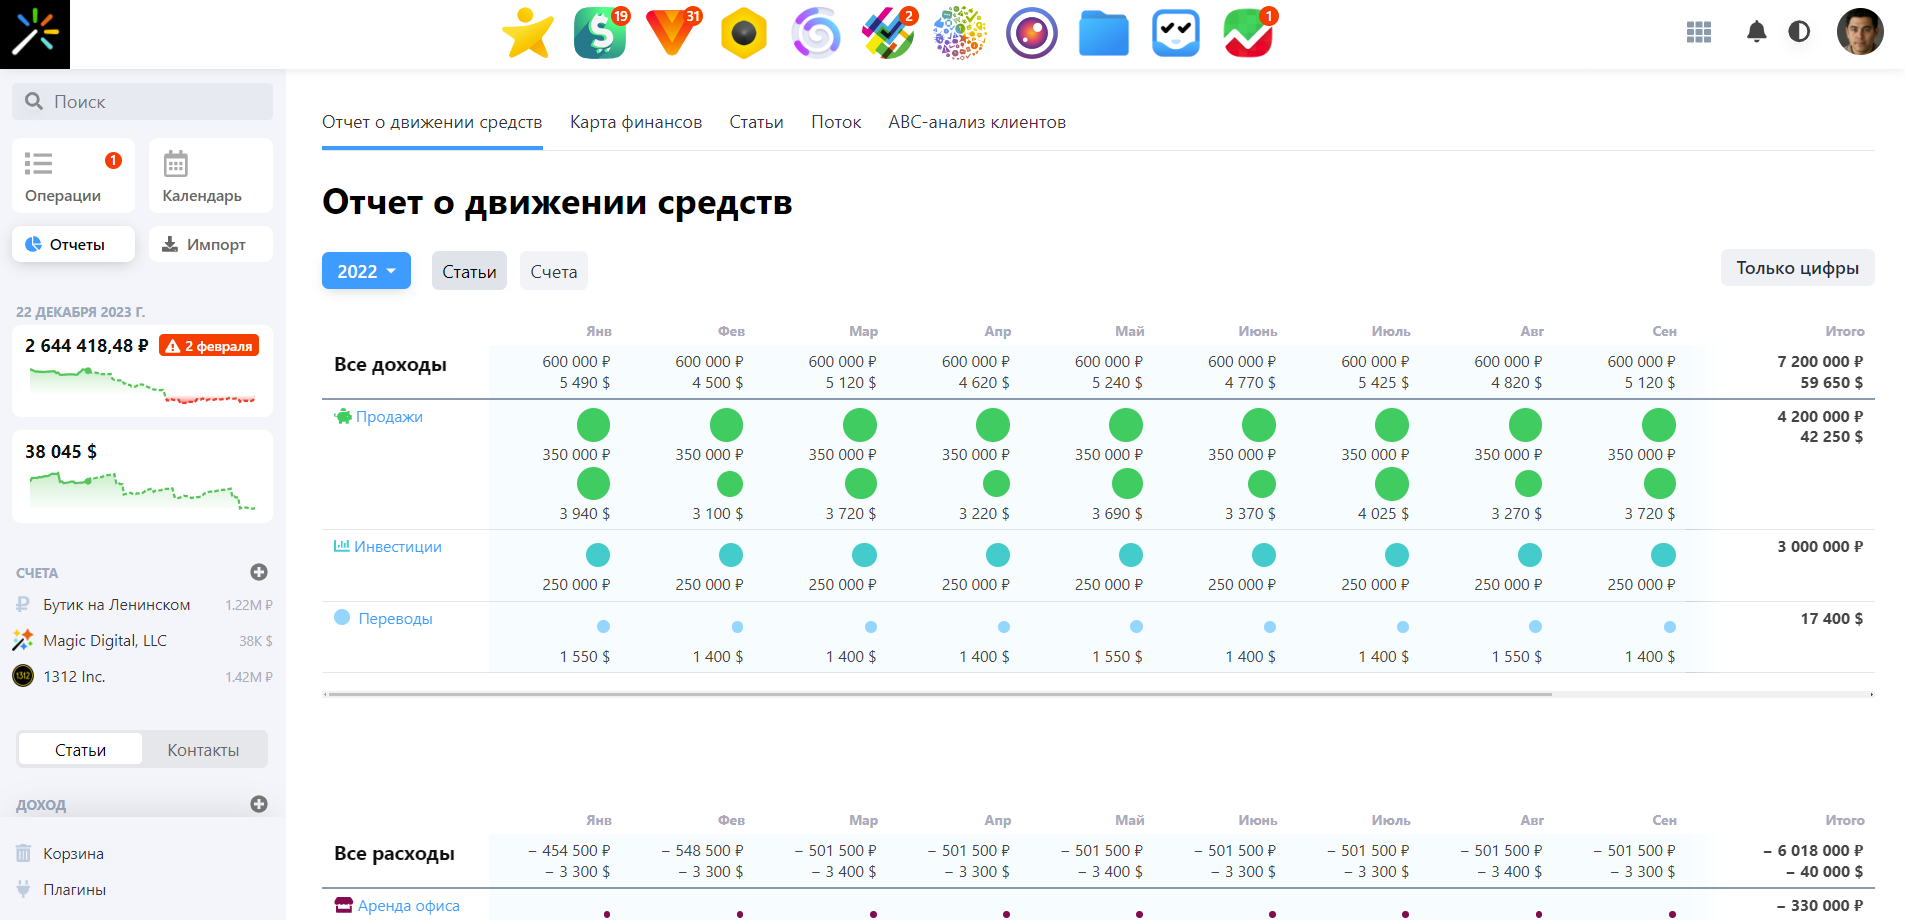Screen dimensions: 1905x920
Task: Click inside the Поиск search field
Action: [x=142, y=101]
